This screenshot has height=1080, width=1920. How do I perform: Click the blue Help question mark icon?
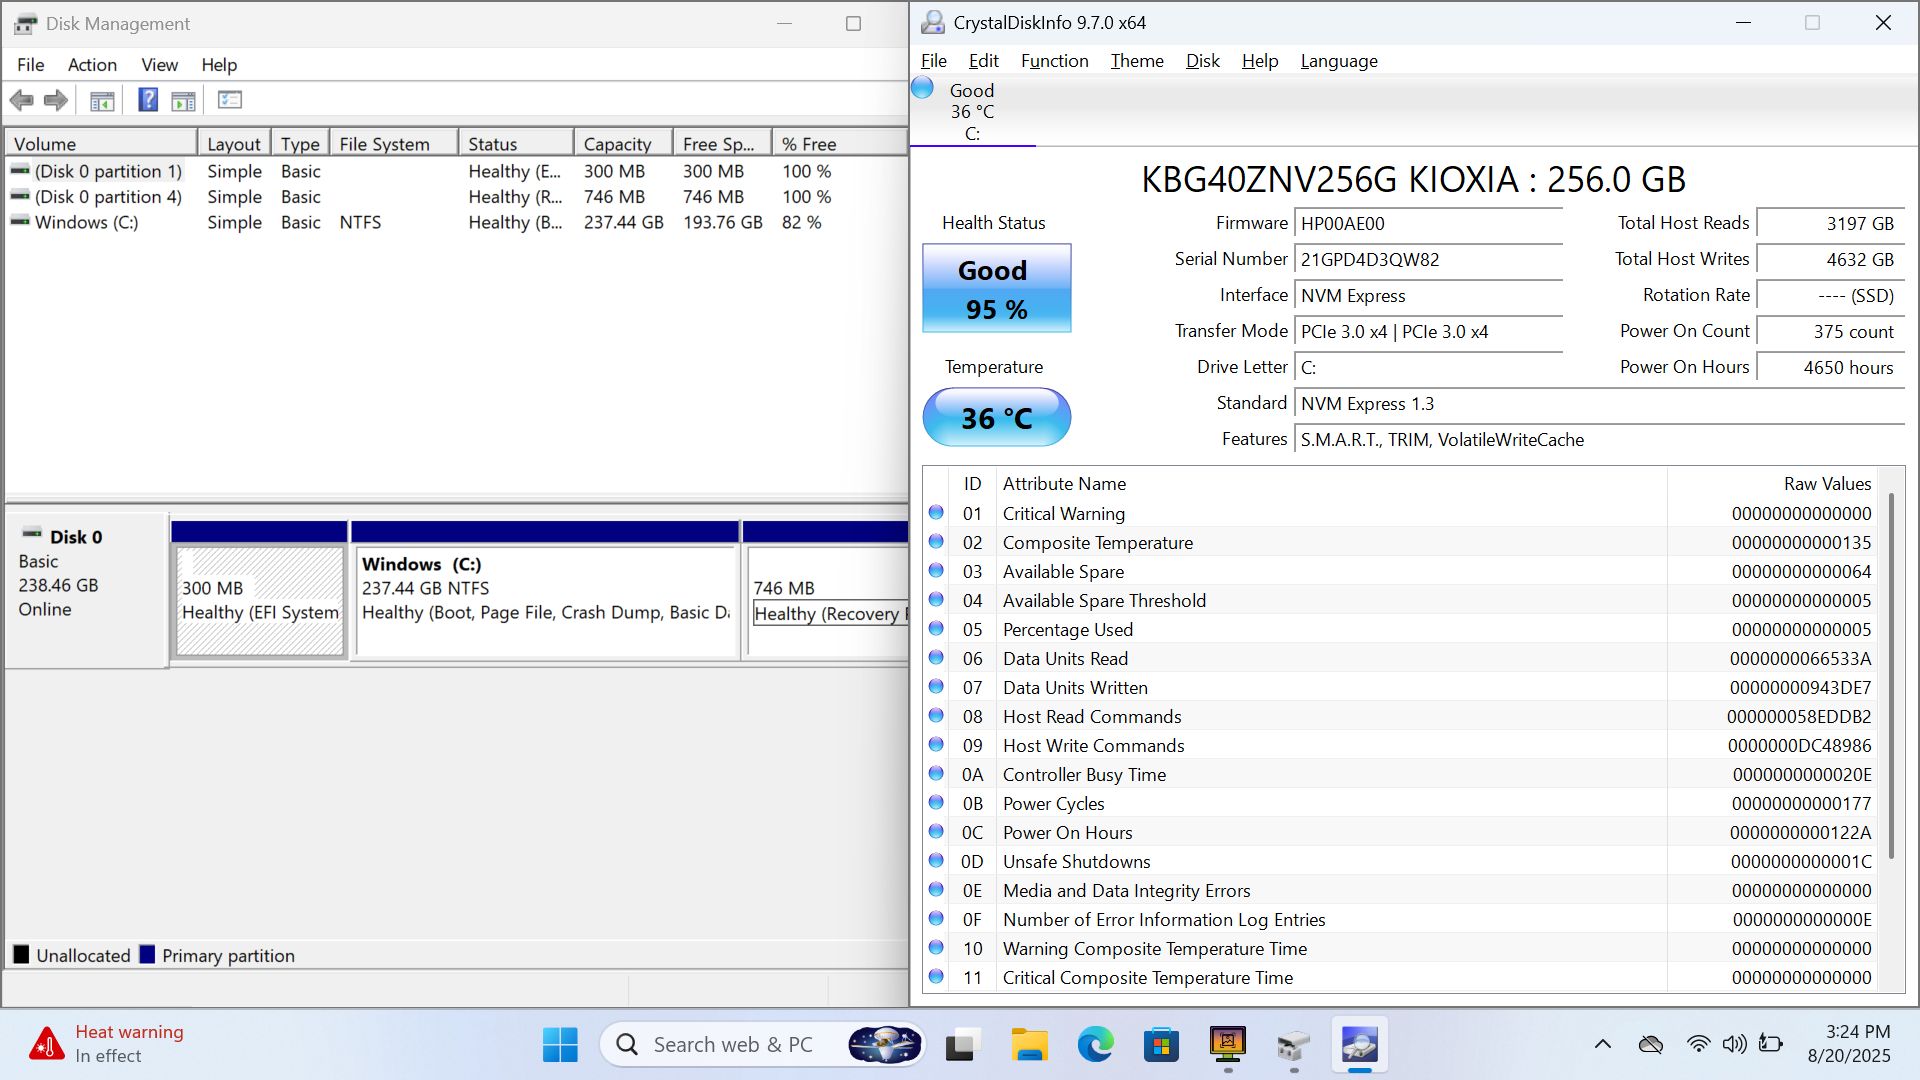coord(148,100)
